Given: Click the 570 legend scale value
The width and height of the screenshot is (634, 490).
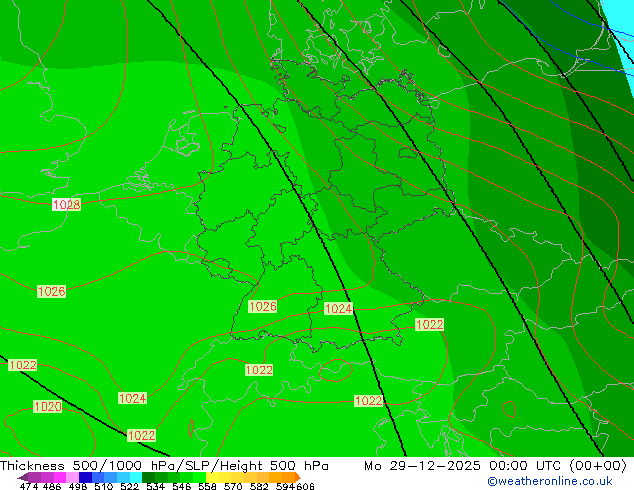Looking at the screenshot, I should [x=233, y=486].
